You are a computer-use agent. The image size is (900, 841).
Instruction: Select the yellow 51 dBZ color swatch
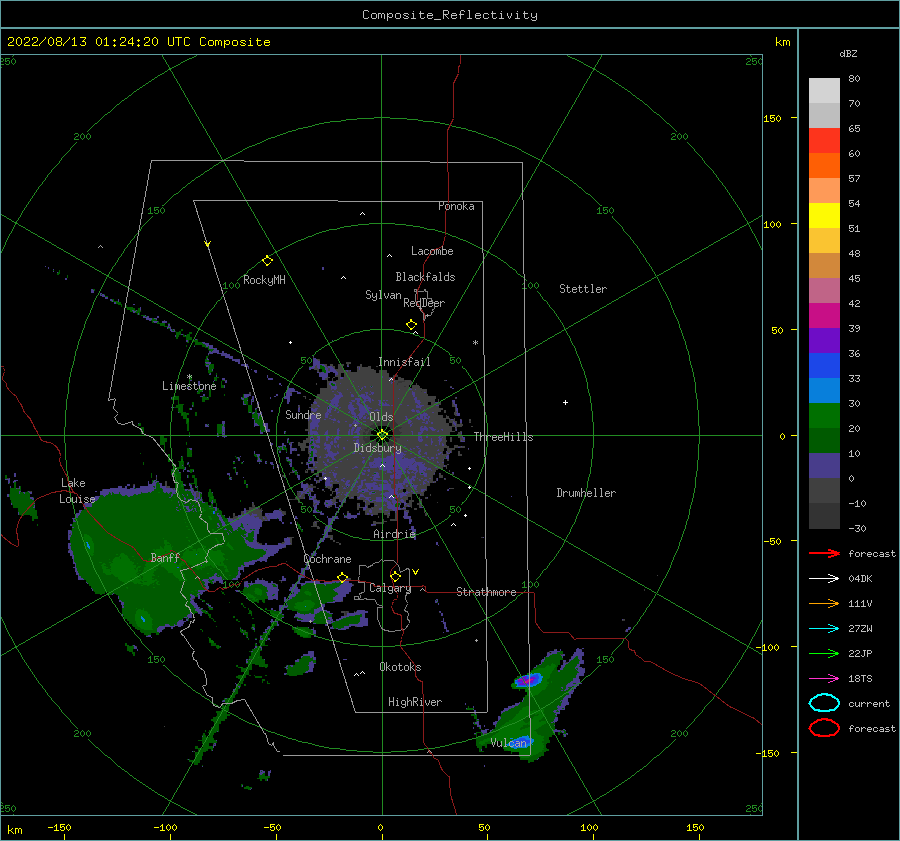(x=824, y=215)
